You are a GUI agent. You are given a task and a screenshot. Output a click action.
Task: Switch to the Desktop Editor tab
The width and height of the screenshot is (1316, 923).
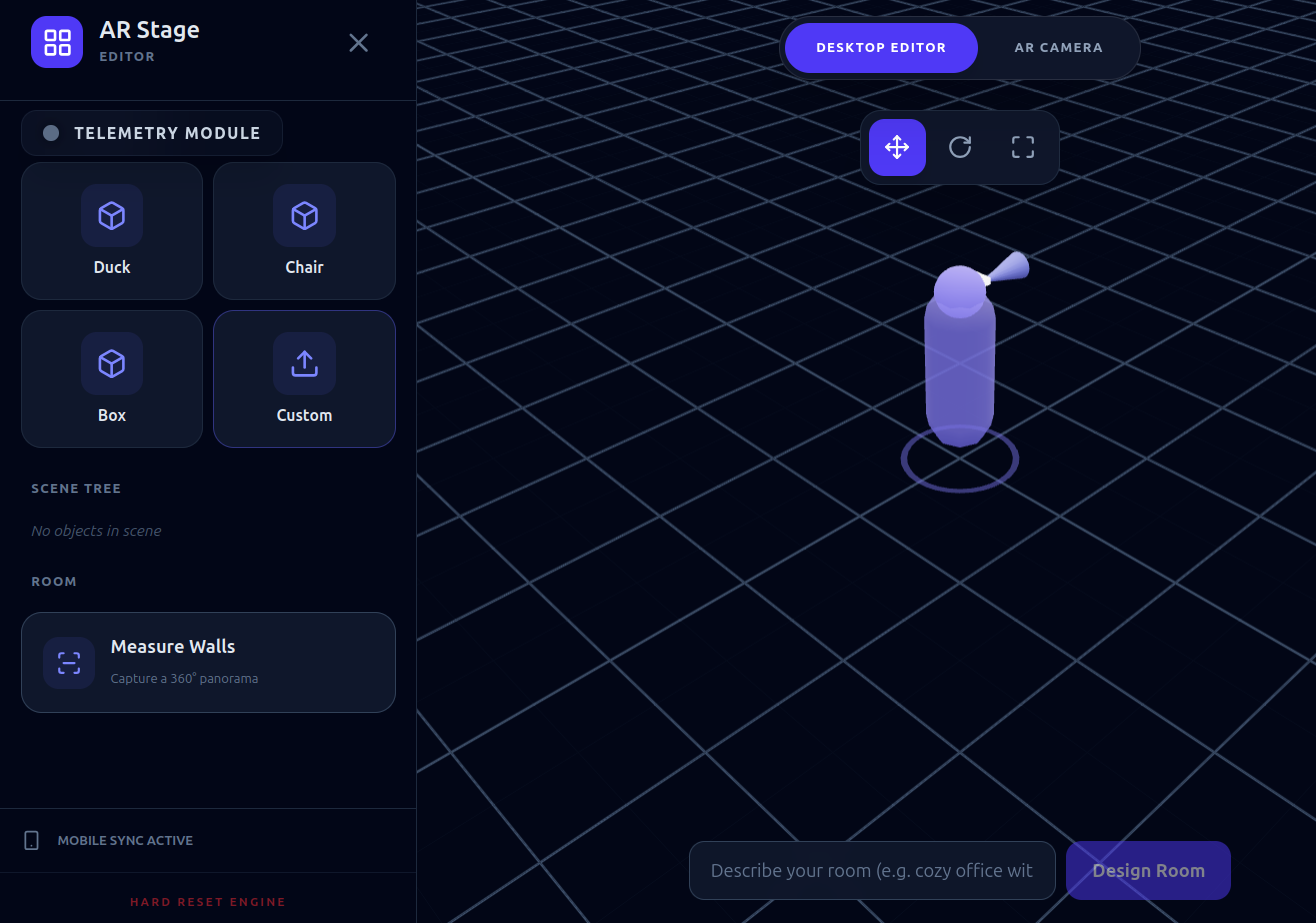(881, 48)
